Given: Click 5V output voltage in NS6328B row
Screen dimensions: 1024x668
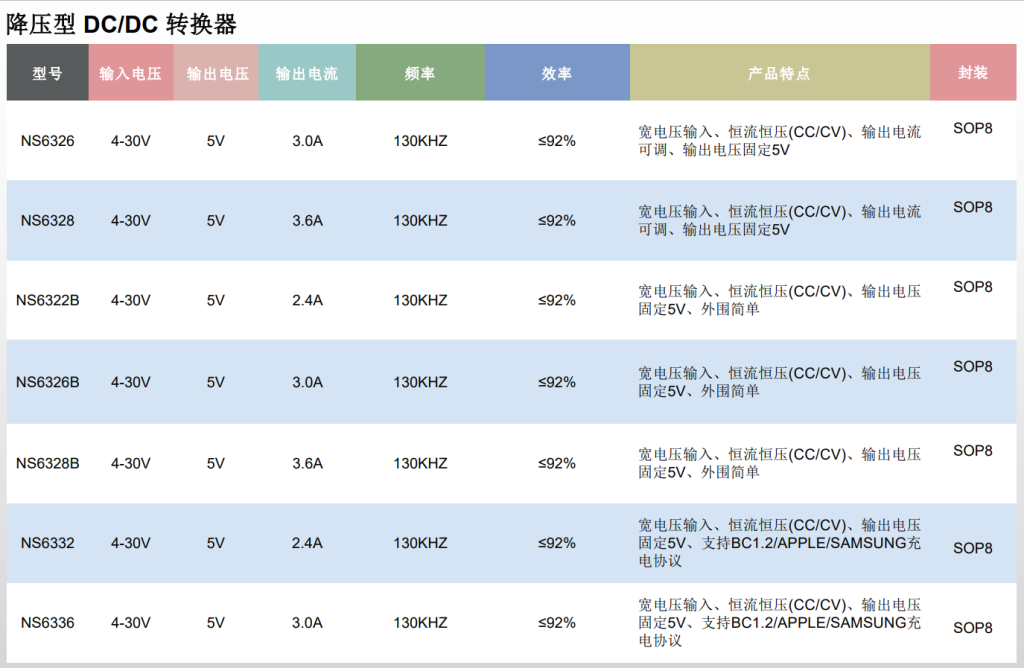Looking at the screenshot, I should [x=216, y=464].
